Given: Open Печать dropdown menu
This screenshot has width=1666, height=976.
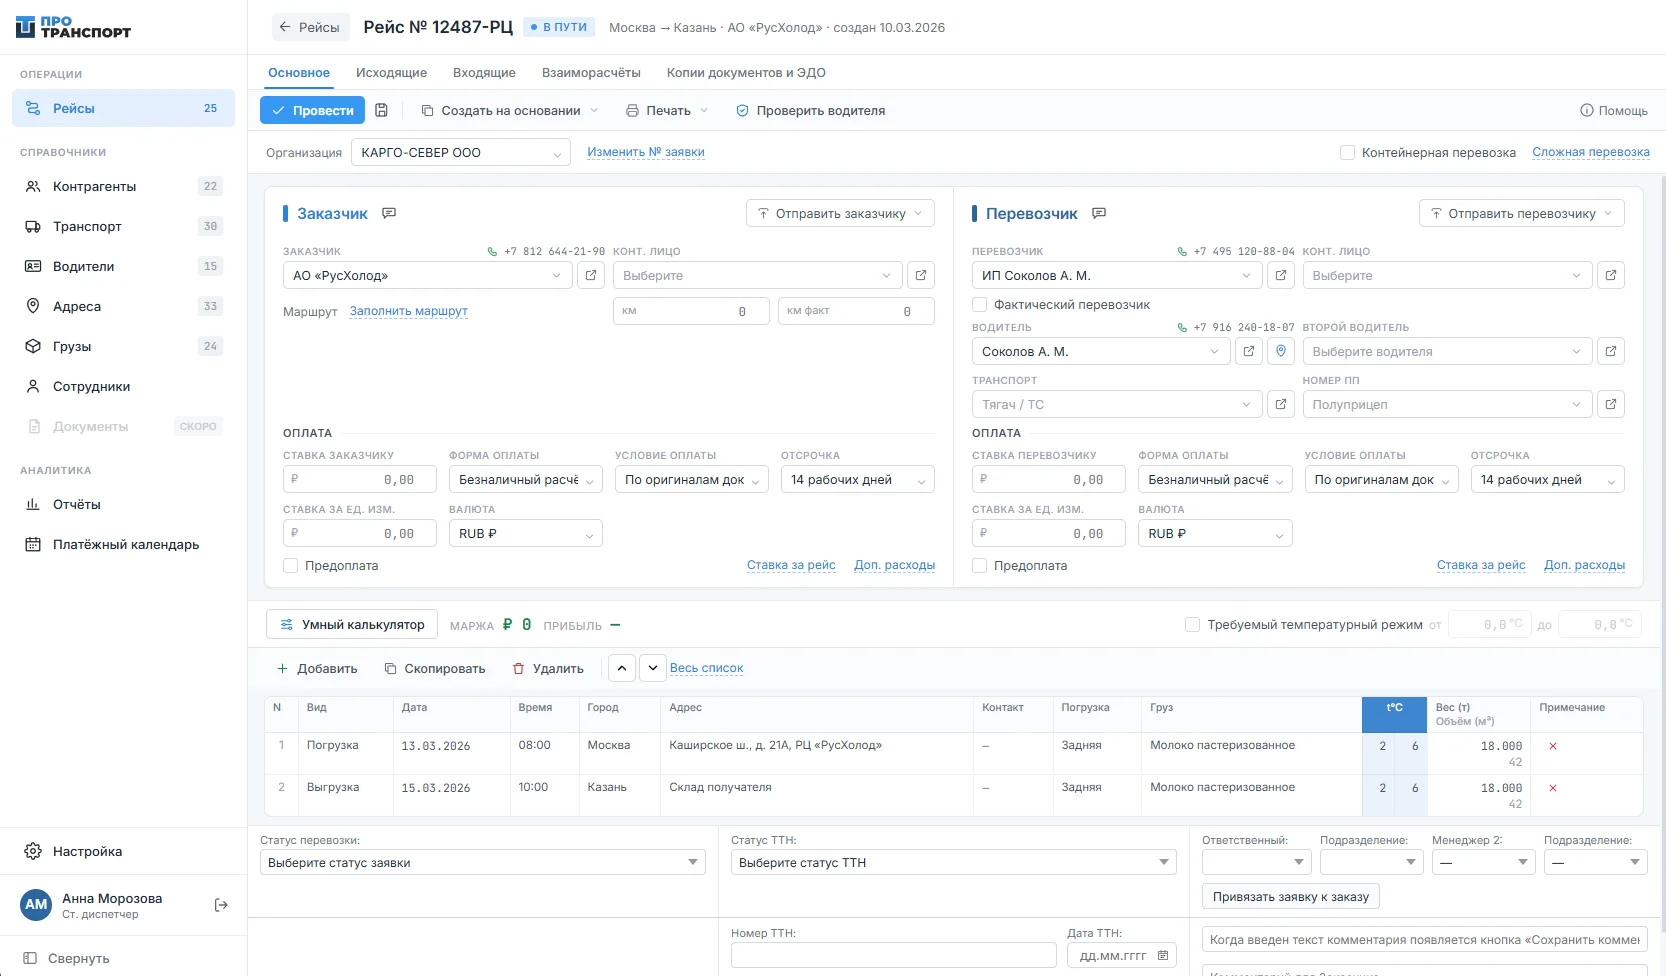Looking at the screenshot, I should tap(666, 111).
